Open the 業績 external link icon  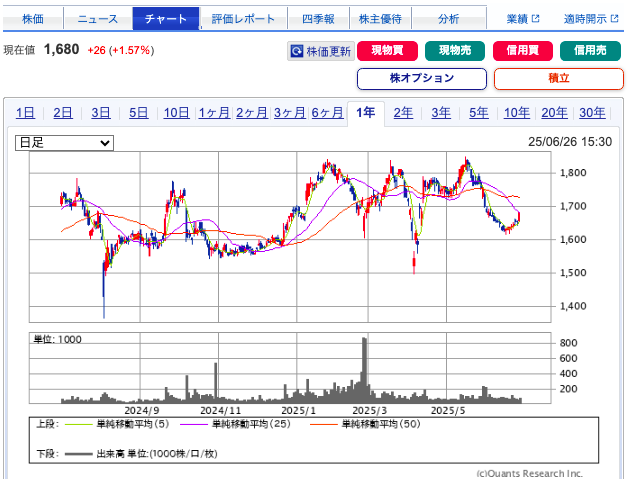coord(536,18)
